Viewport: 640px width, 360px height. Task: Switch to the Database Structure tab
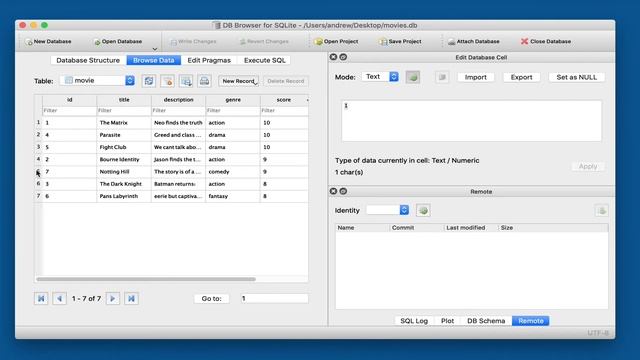pyautogui.click(x=88, y=60)
